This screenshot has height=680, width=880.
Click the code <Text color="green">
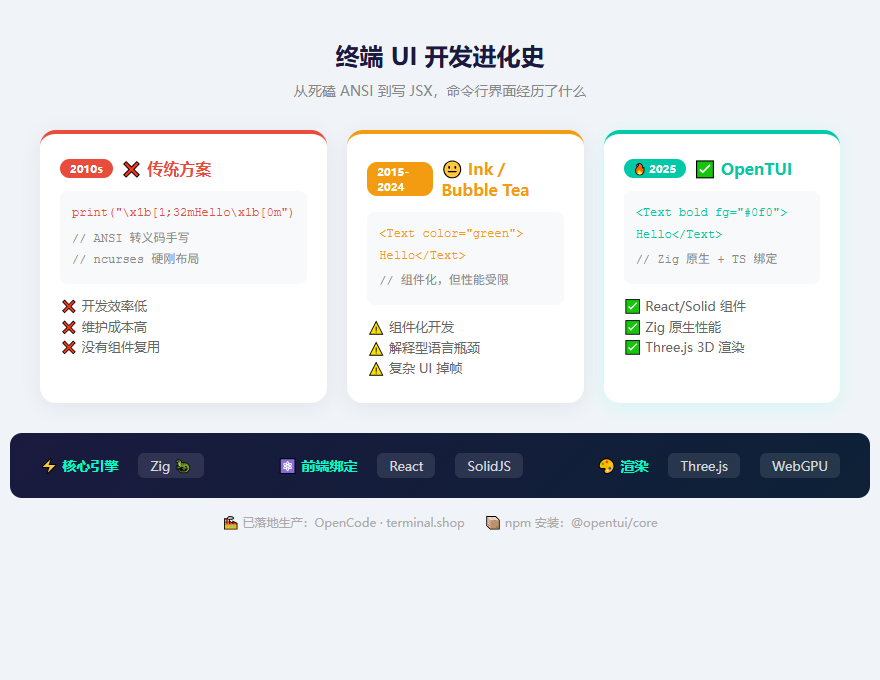click(451, 233)
